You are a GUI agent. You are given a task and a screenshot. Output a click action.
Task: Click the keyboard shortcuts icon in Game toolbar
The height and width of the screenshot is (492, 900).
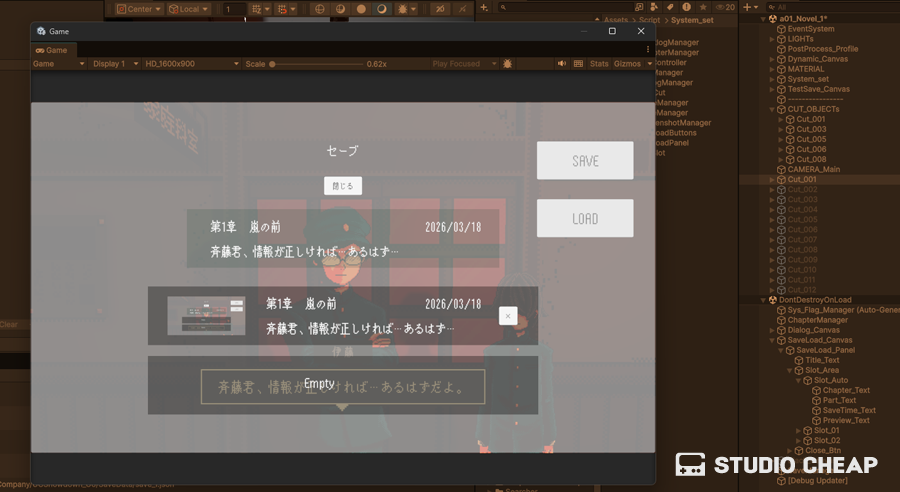coord(578,64)
